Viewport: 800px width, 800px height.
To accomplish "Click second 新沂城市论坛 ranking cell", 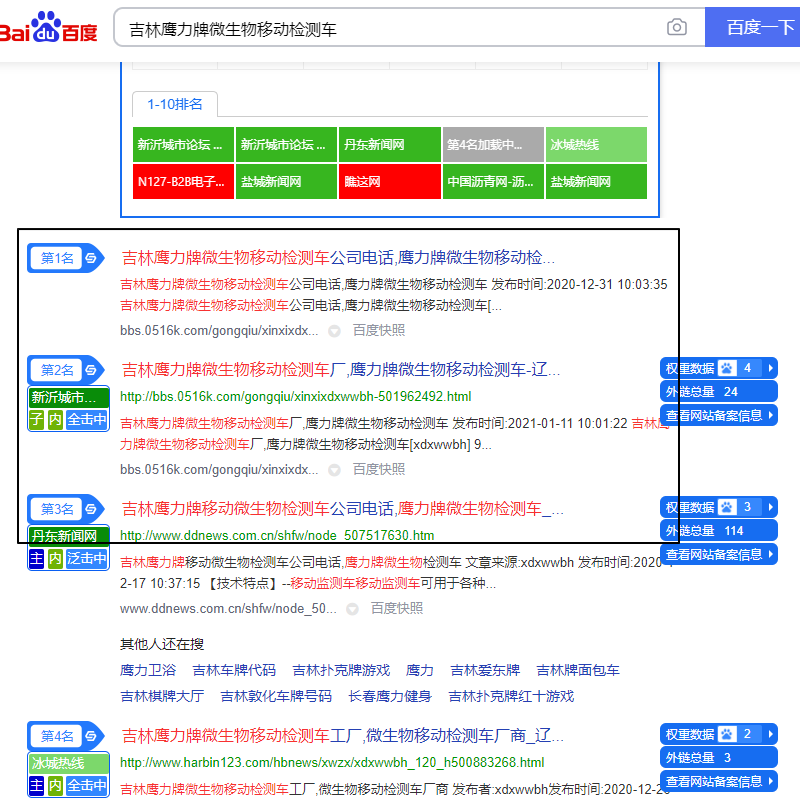I will coord(286,144).
